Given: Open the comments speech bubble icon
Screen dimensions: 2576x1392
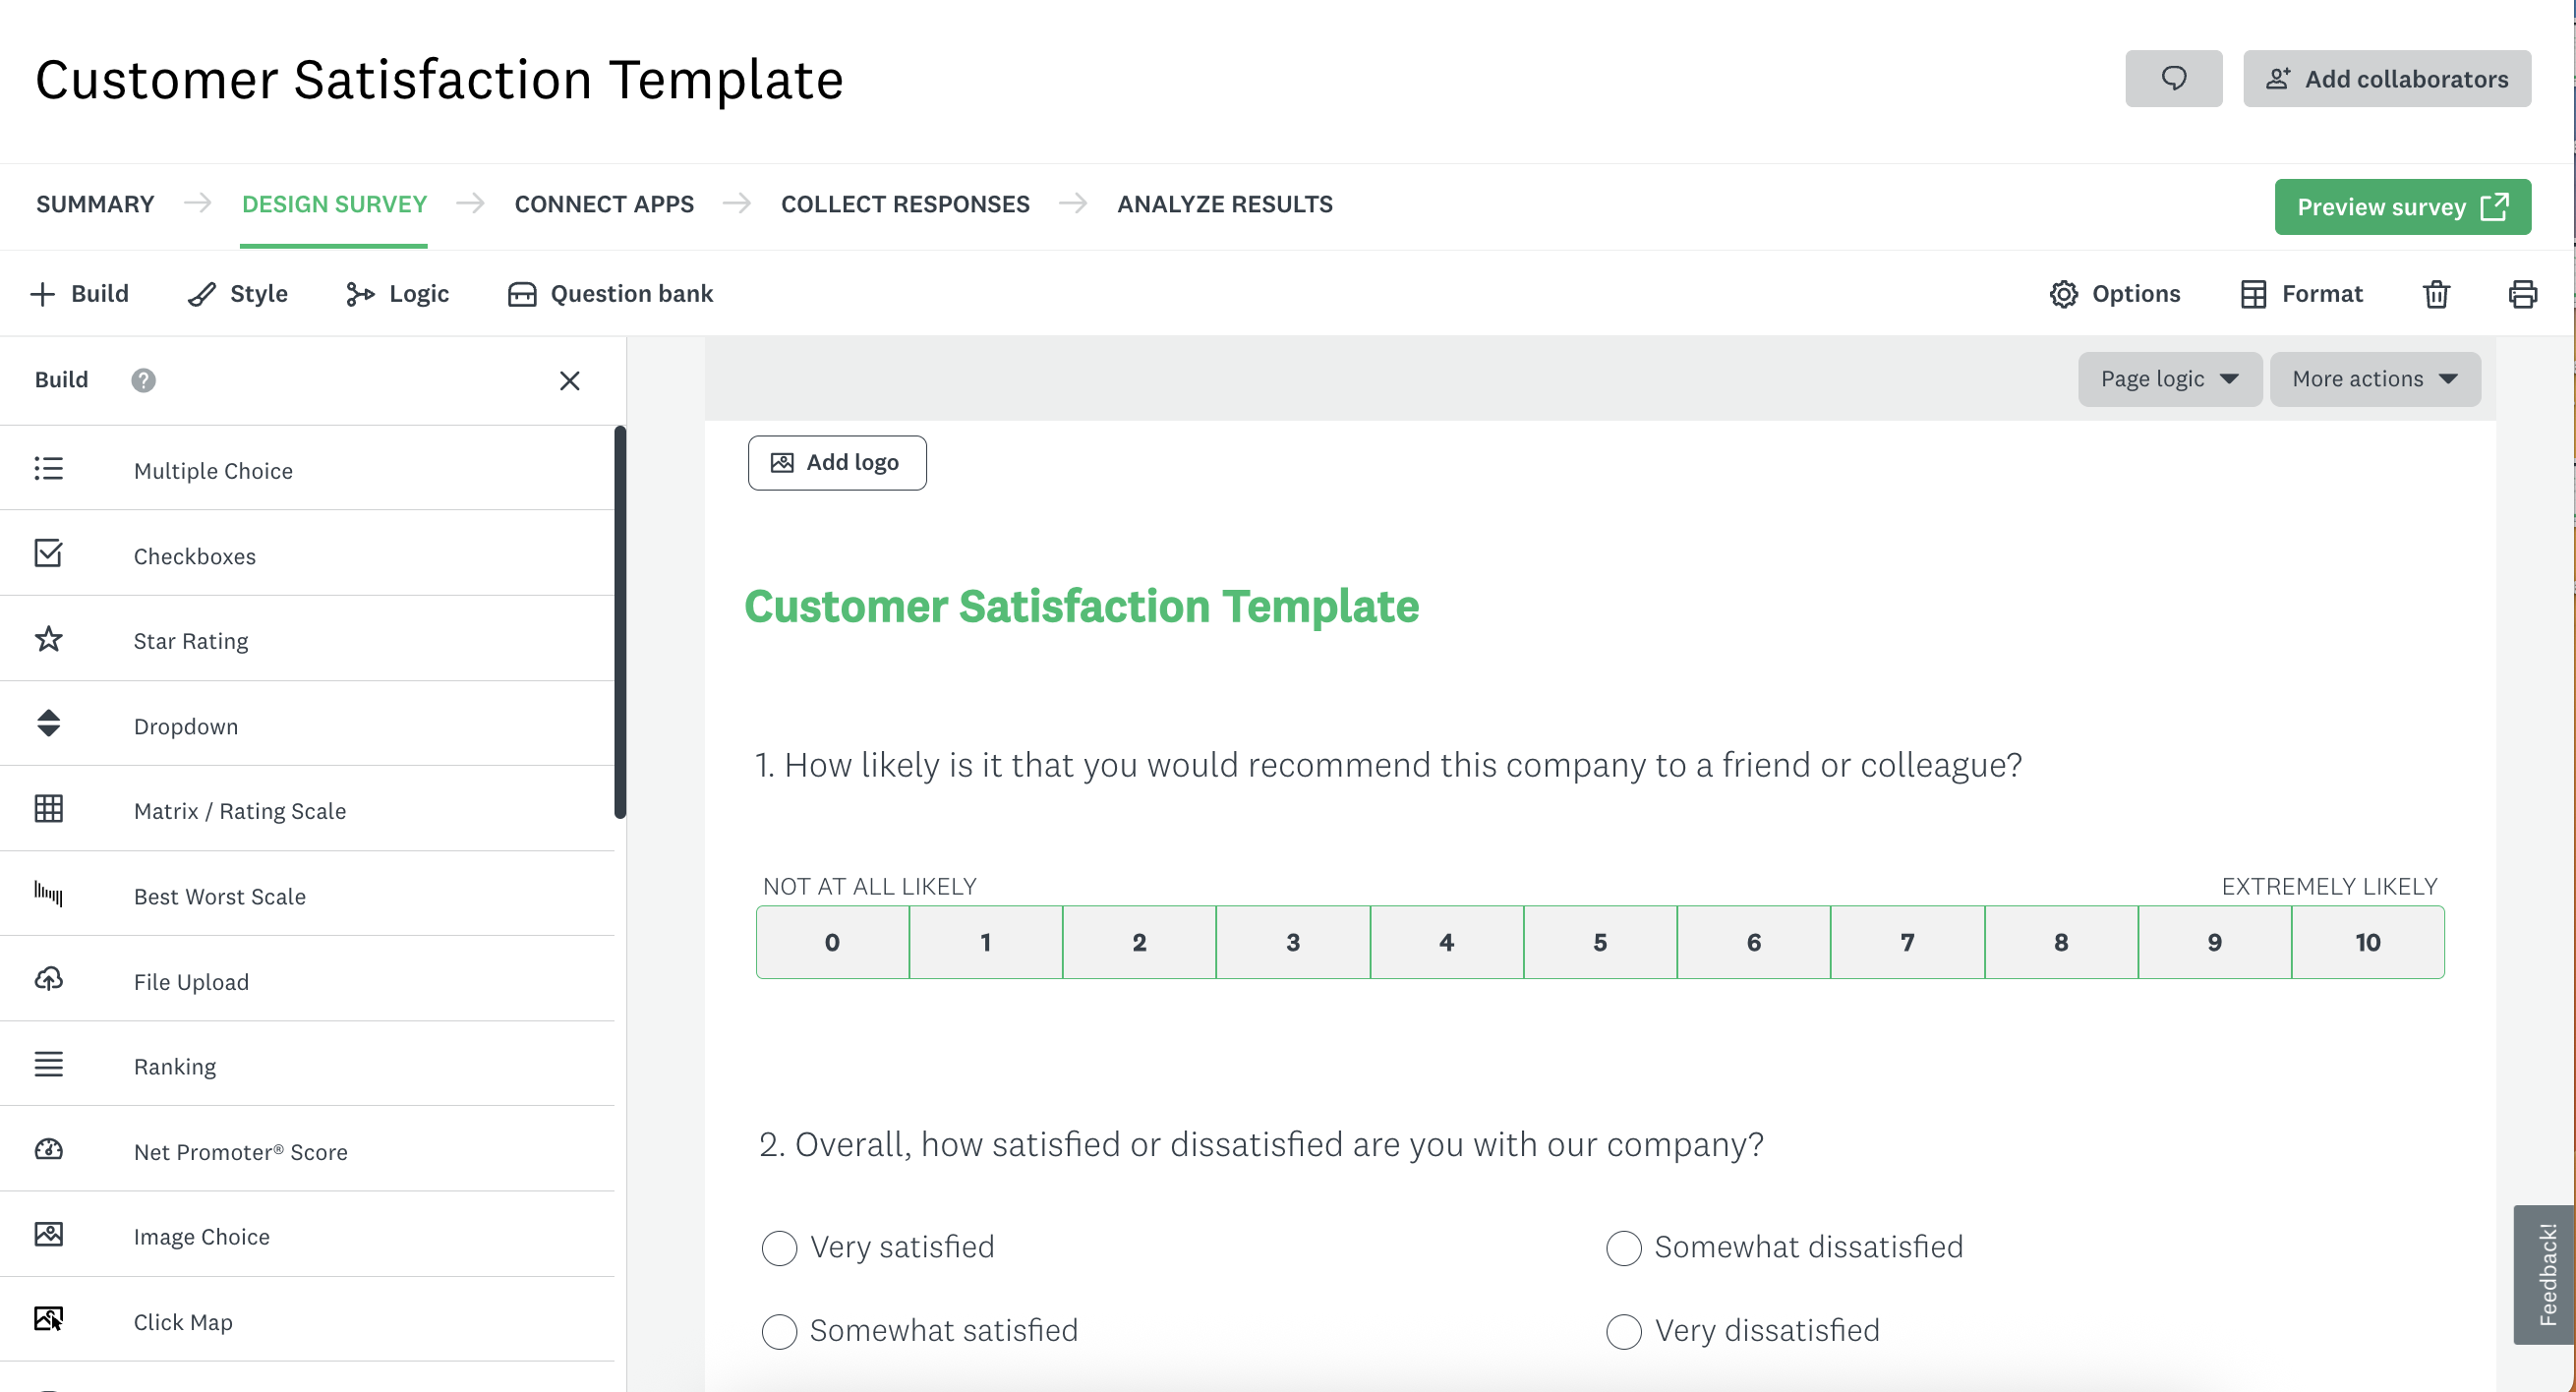Looking at the screenshot, I should (x=2173, y=78).
